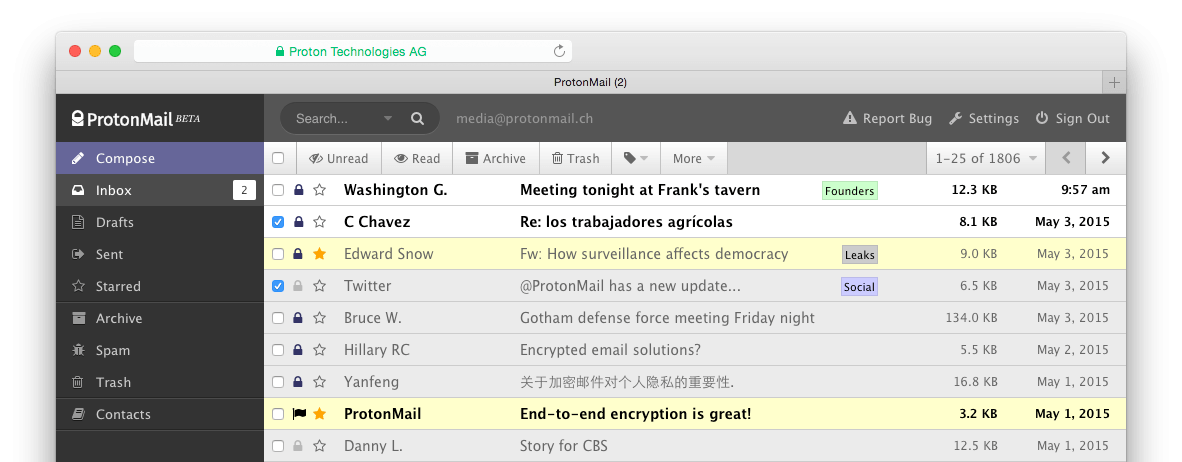Toggle the select-all checkbox in the toolbar
The width and height of the screenshot is (1182, 462).
278,158
